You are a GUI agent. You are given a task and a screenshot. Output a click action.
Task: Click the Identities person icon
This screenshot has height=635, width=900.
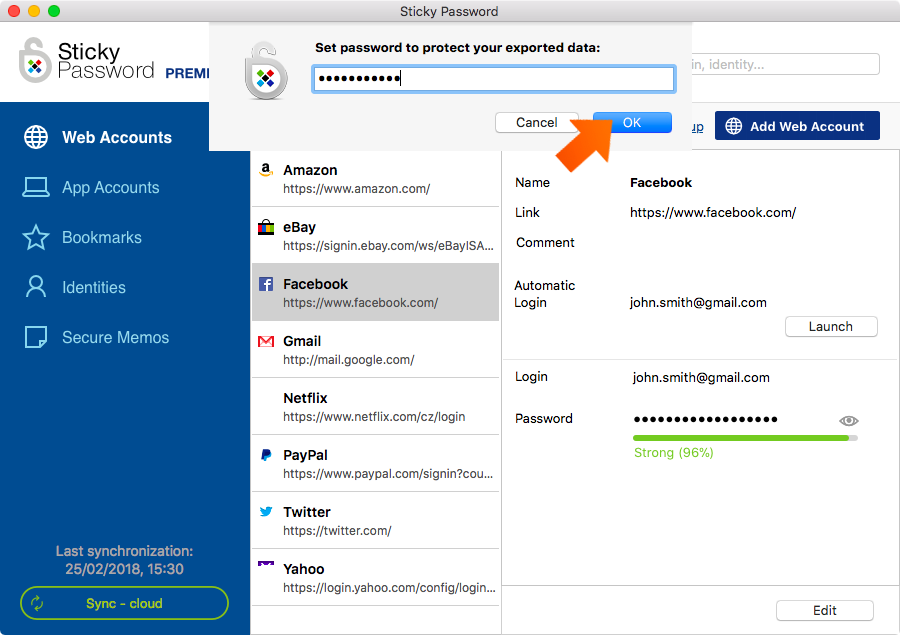coord(36,286)
